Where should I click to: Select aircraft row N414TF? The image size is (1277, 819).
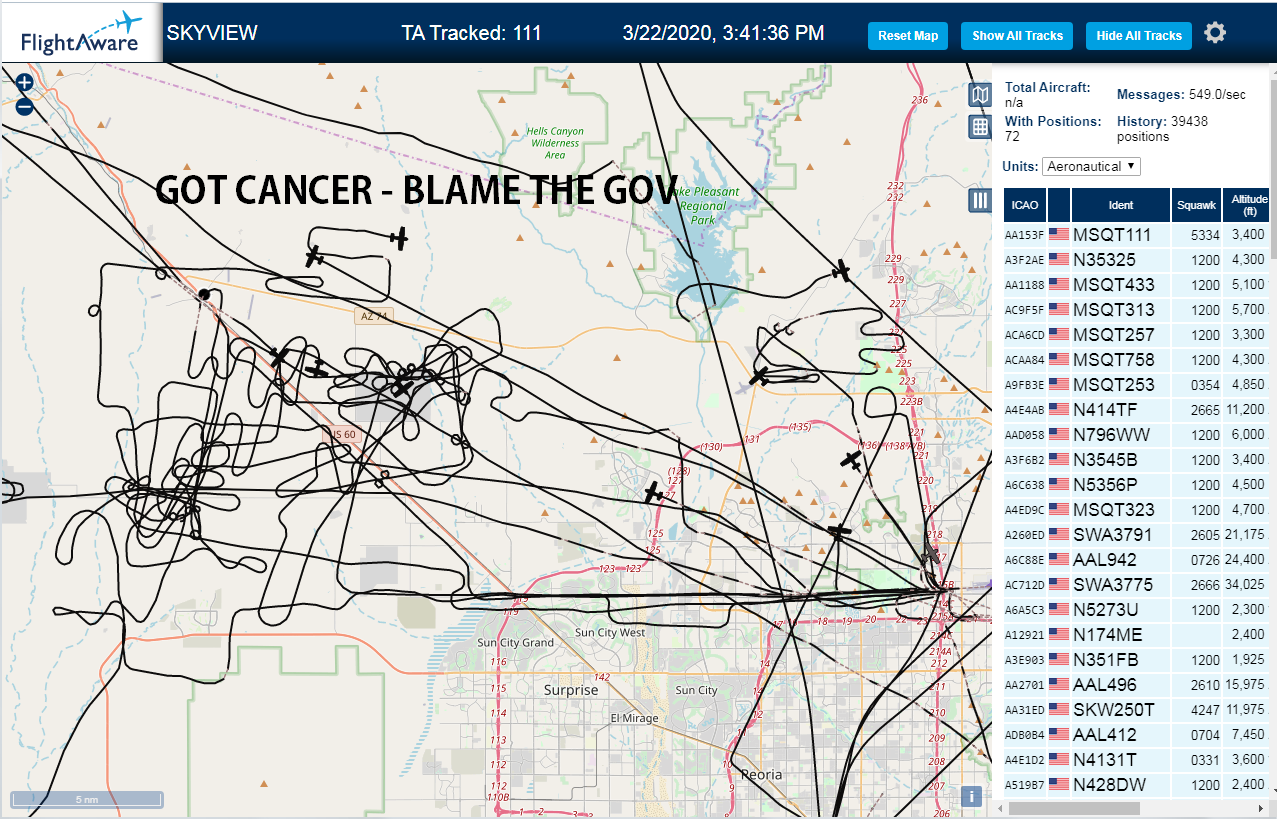(x=1137, y=410)
